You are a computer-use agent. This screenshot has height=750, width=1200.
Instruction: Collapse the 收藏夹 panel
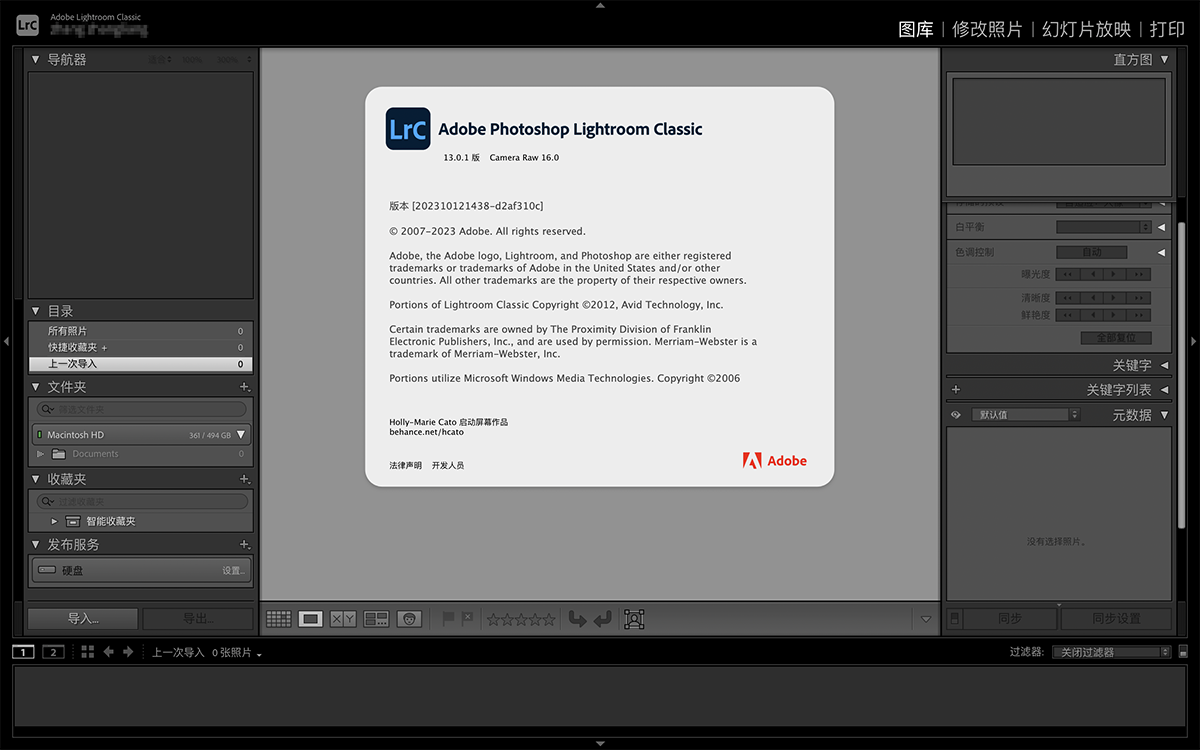coord(36,479)
